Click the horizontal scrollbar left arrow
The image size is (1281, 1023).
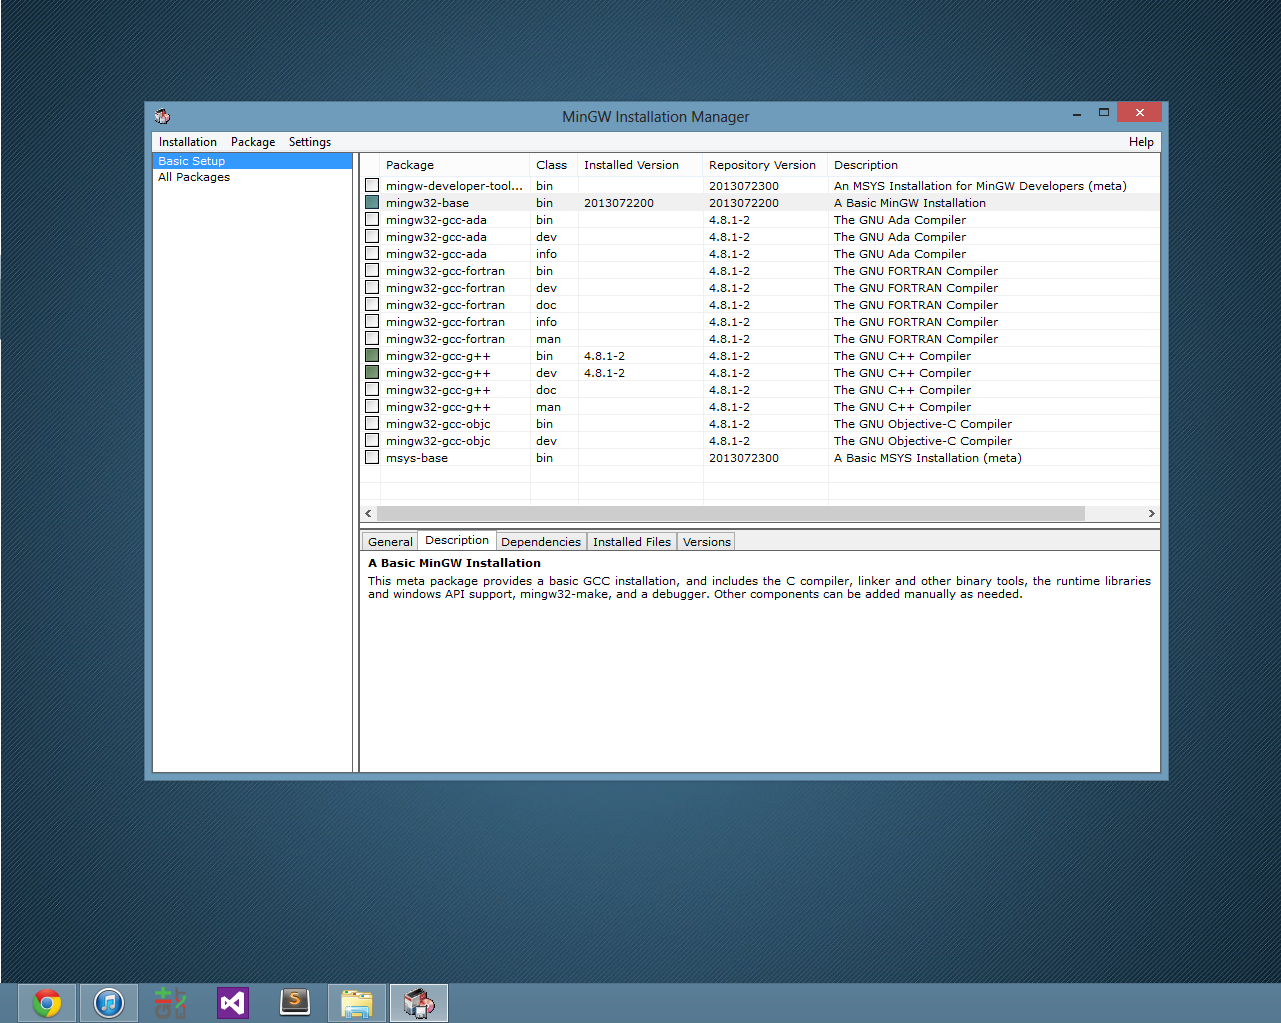point(368,513)
